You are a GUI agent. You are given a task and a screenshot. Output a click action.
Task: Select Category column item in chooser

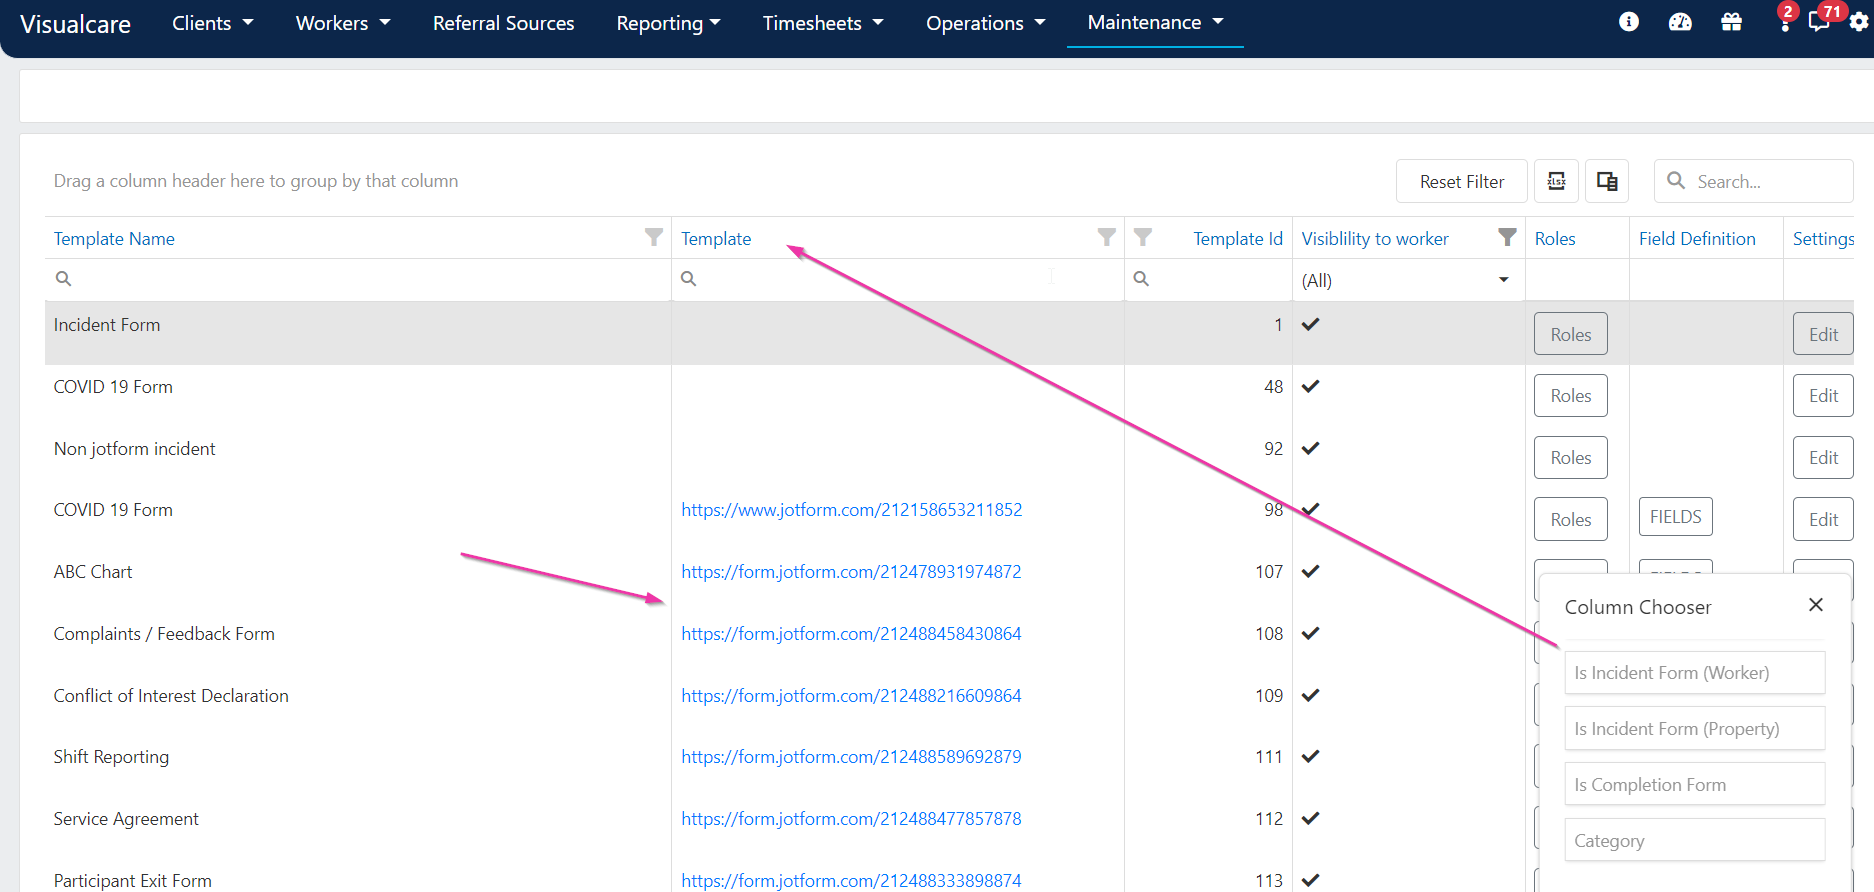point(1694,840)
